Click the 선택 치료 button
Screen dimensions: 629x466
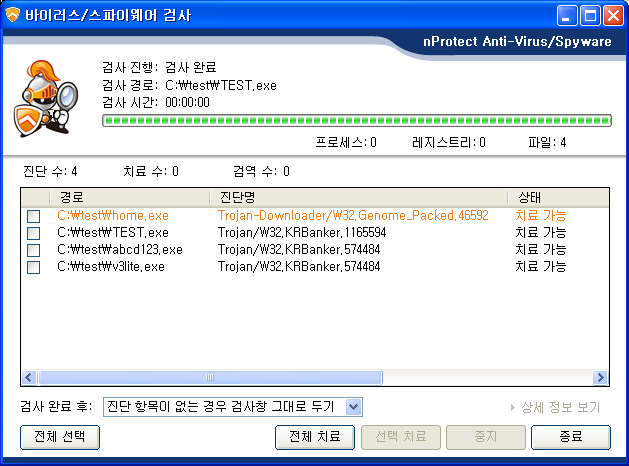(x=401, y=437)
